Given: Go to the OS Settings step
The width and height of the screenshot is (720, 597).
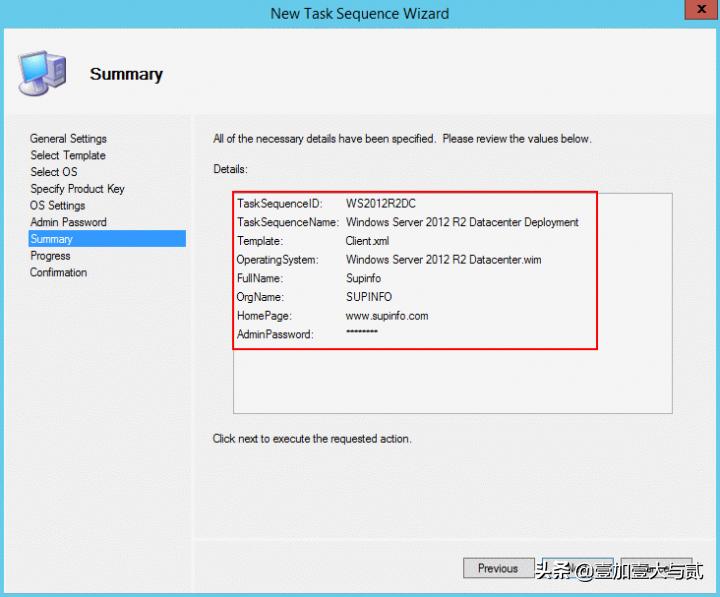Looking at the screenshot, I should (57, 205).
